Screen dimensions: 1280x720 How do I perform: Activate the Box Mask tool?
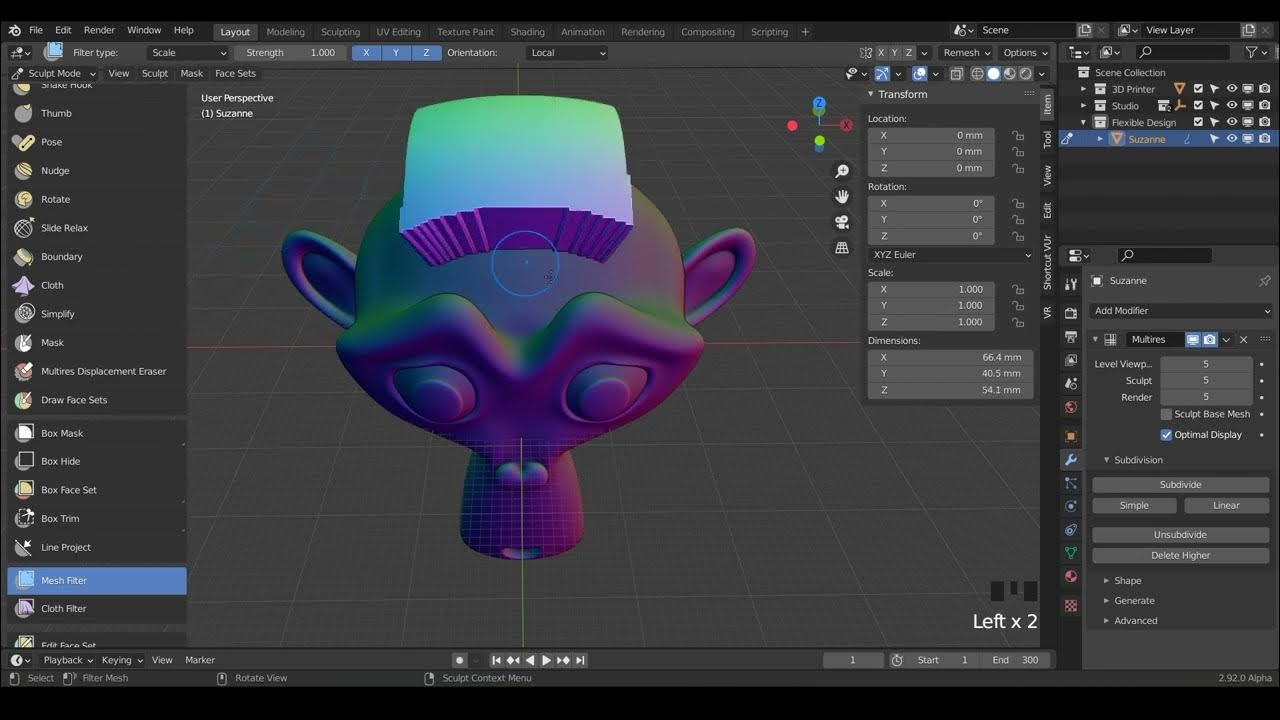point(97,433)
